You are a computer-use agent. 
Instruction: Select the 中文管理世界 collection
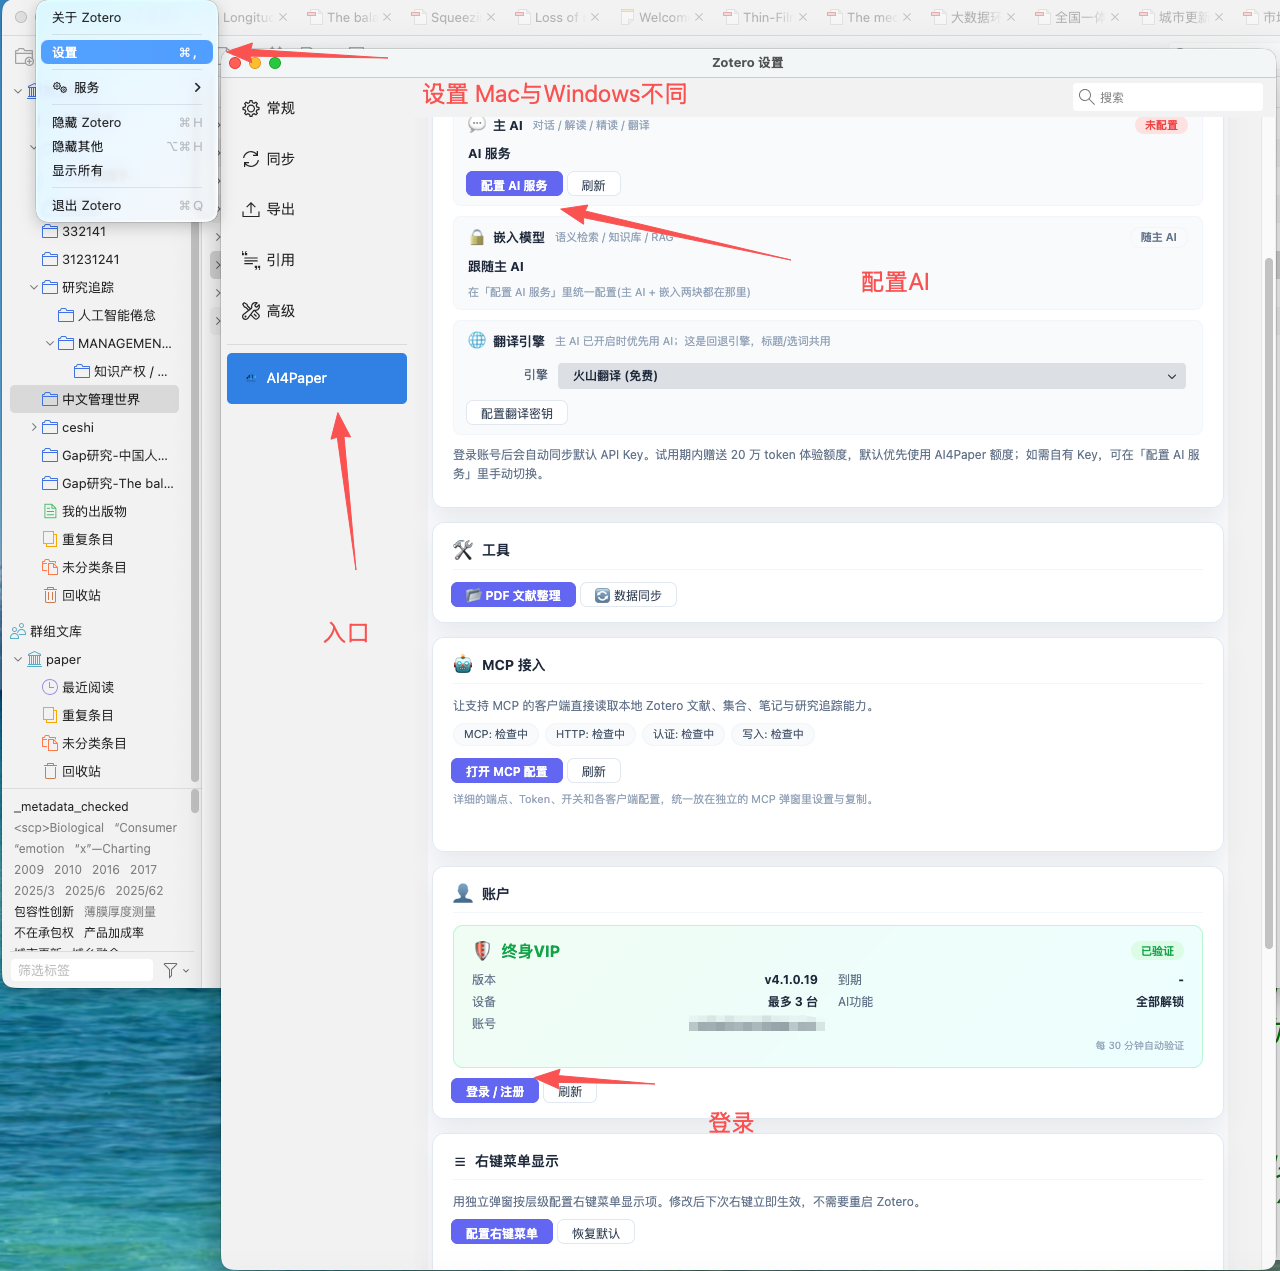[x=94, y=399]
